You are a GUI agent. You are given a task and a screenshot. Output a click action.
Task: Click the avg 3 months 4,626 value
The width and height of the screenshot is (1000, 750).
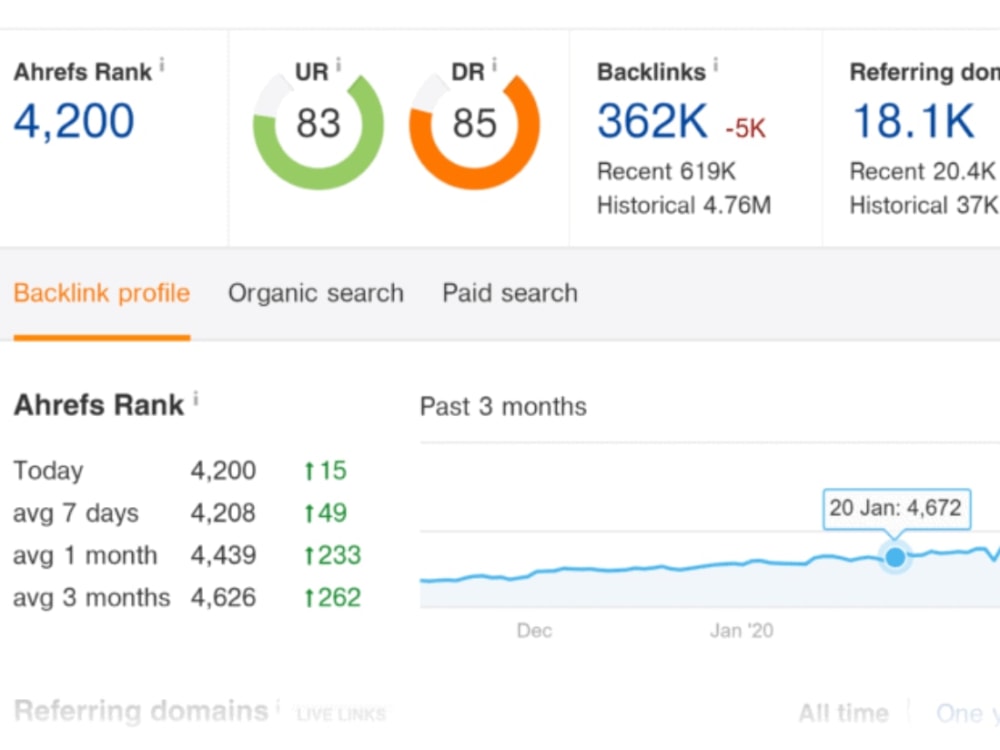pyautogui.click(x=223, y=598)
